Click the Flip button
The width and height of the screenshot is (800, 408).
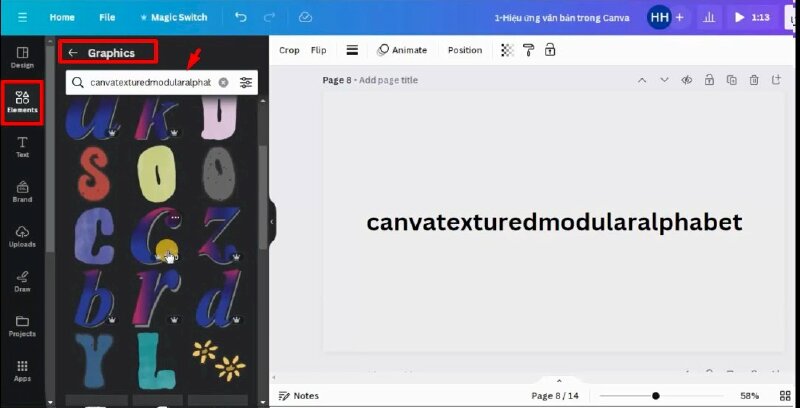[318, 50]
